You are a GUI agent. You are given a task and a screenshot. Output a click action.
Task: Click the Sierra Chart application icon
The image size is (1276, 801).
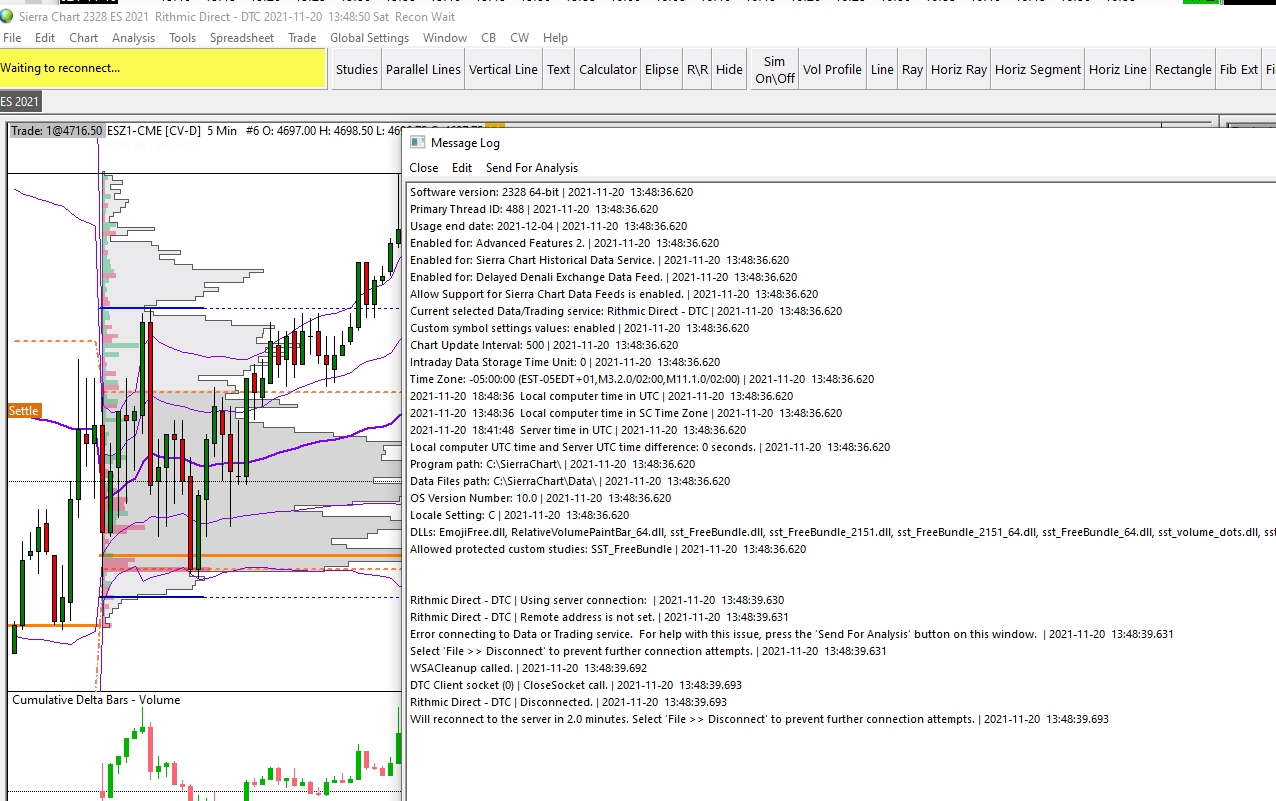(8, 17)
